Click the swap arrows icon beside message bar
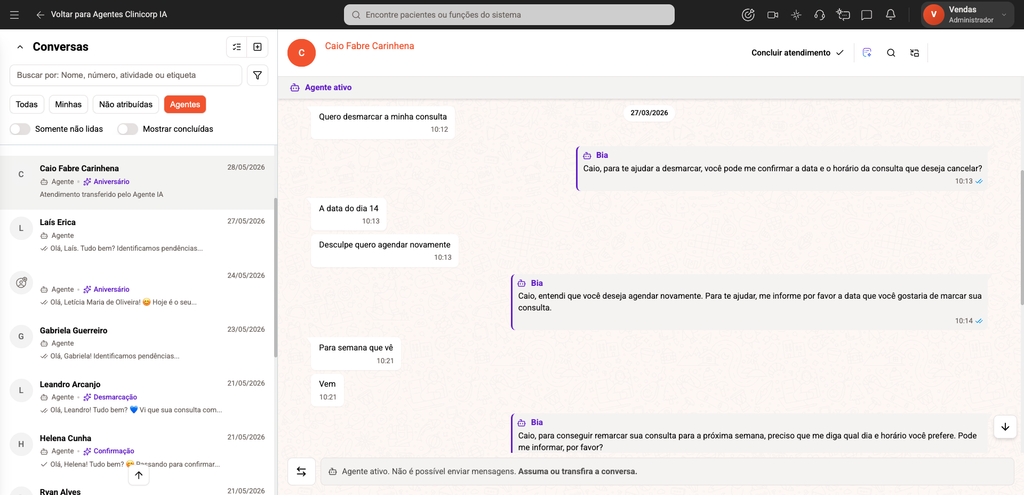This screenshot has height=495, width=1024. 301,471
